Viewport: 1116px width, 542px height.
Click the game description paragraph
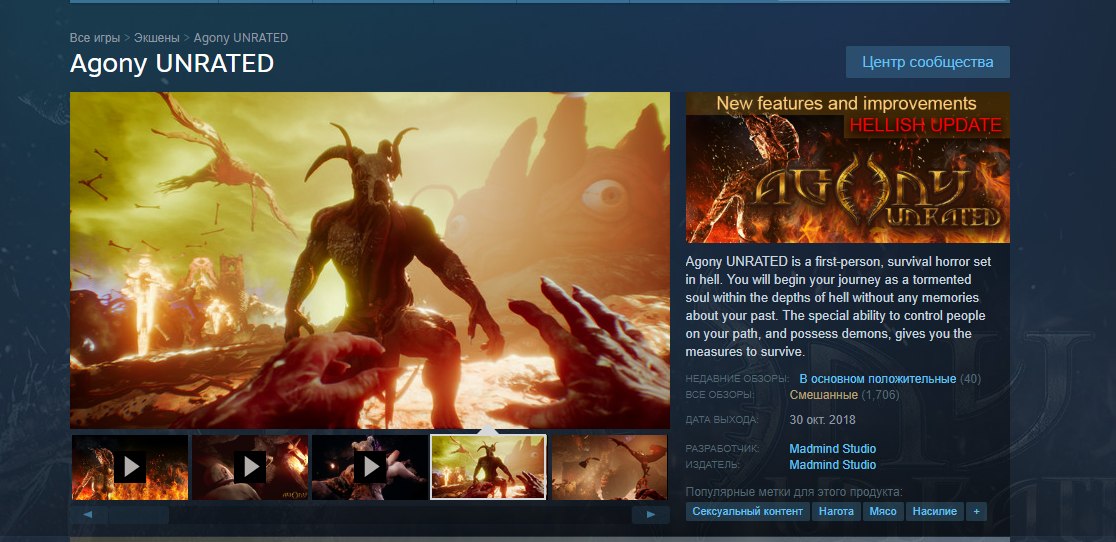tap(838, 307)
